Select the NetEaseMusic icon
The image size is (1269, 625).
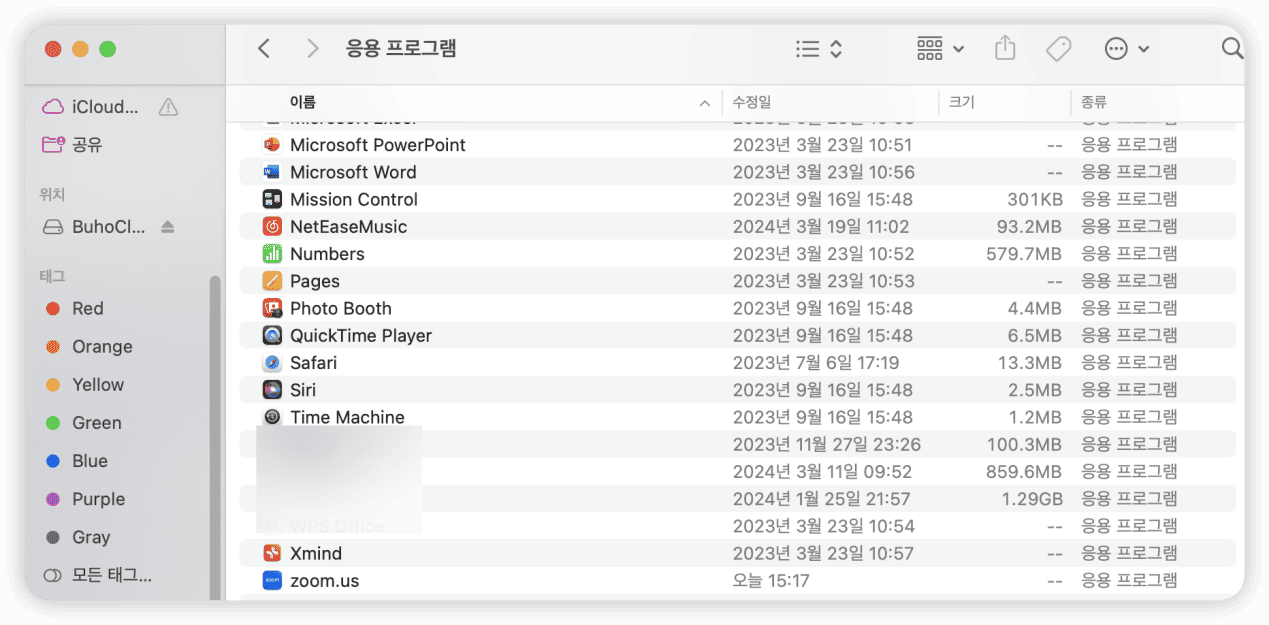(272, 227)
